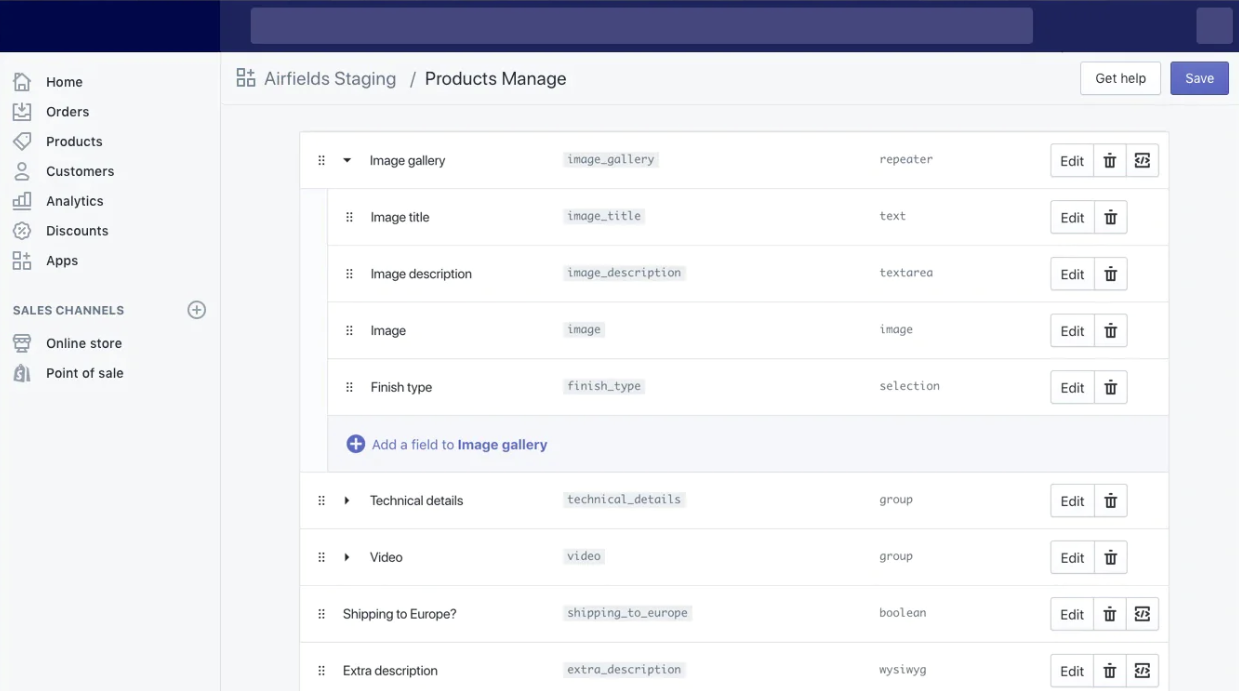Click the top search bar
The height and width of the screenshot is (691, 1239).
tap(641, 26)
